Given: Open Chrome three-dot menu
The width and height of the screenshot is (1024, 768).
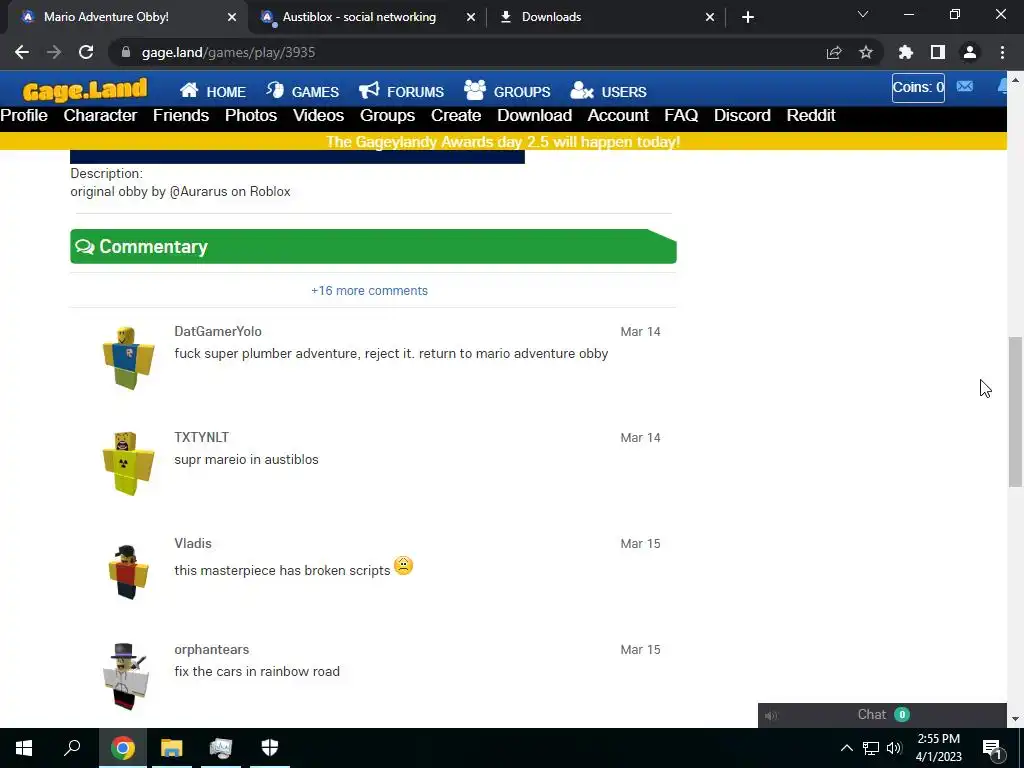Looking at the screenshot, I should [1002, 52].
